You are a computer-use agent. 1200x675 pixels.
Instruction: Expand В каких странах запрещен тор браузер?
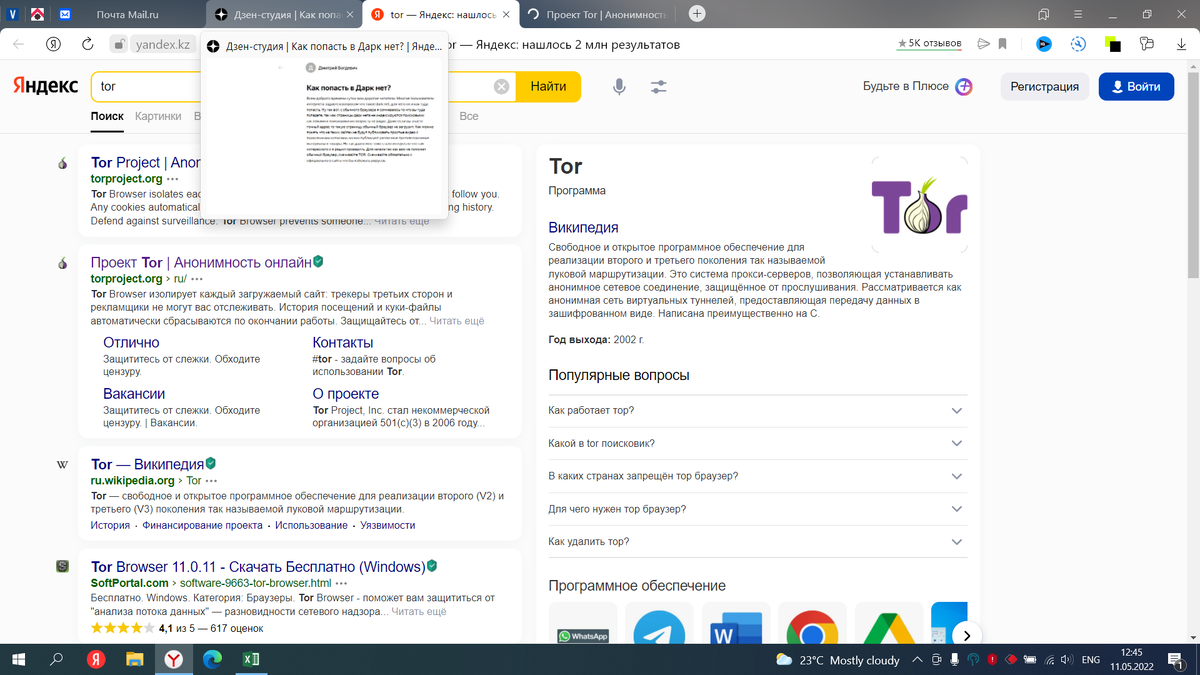coord(757,476)
